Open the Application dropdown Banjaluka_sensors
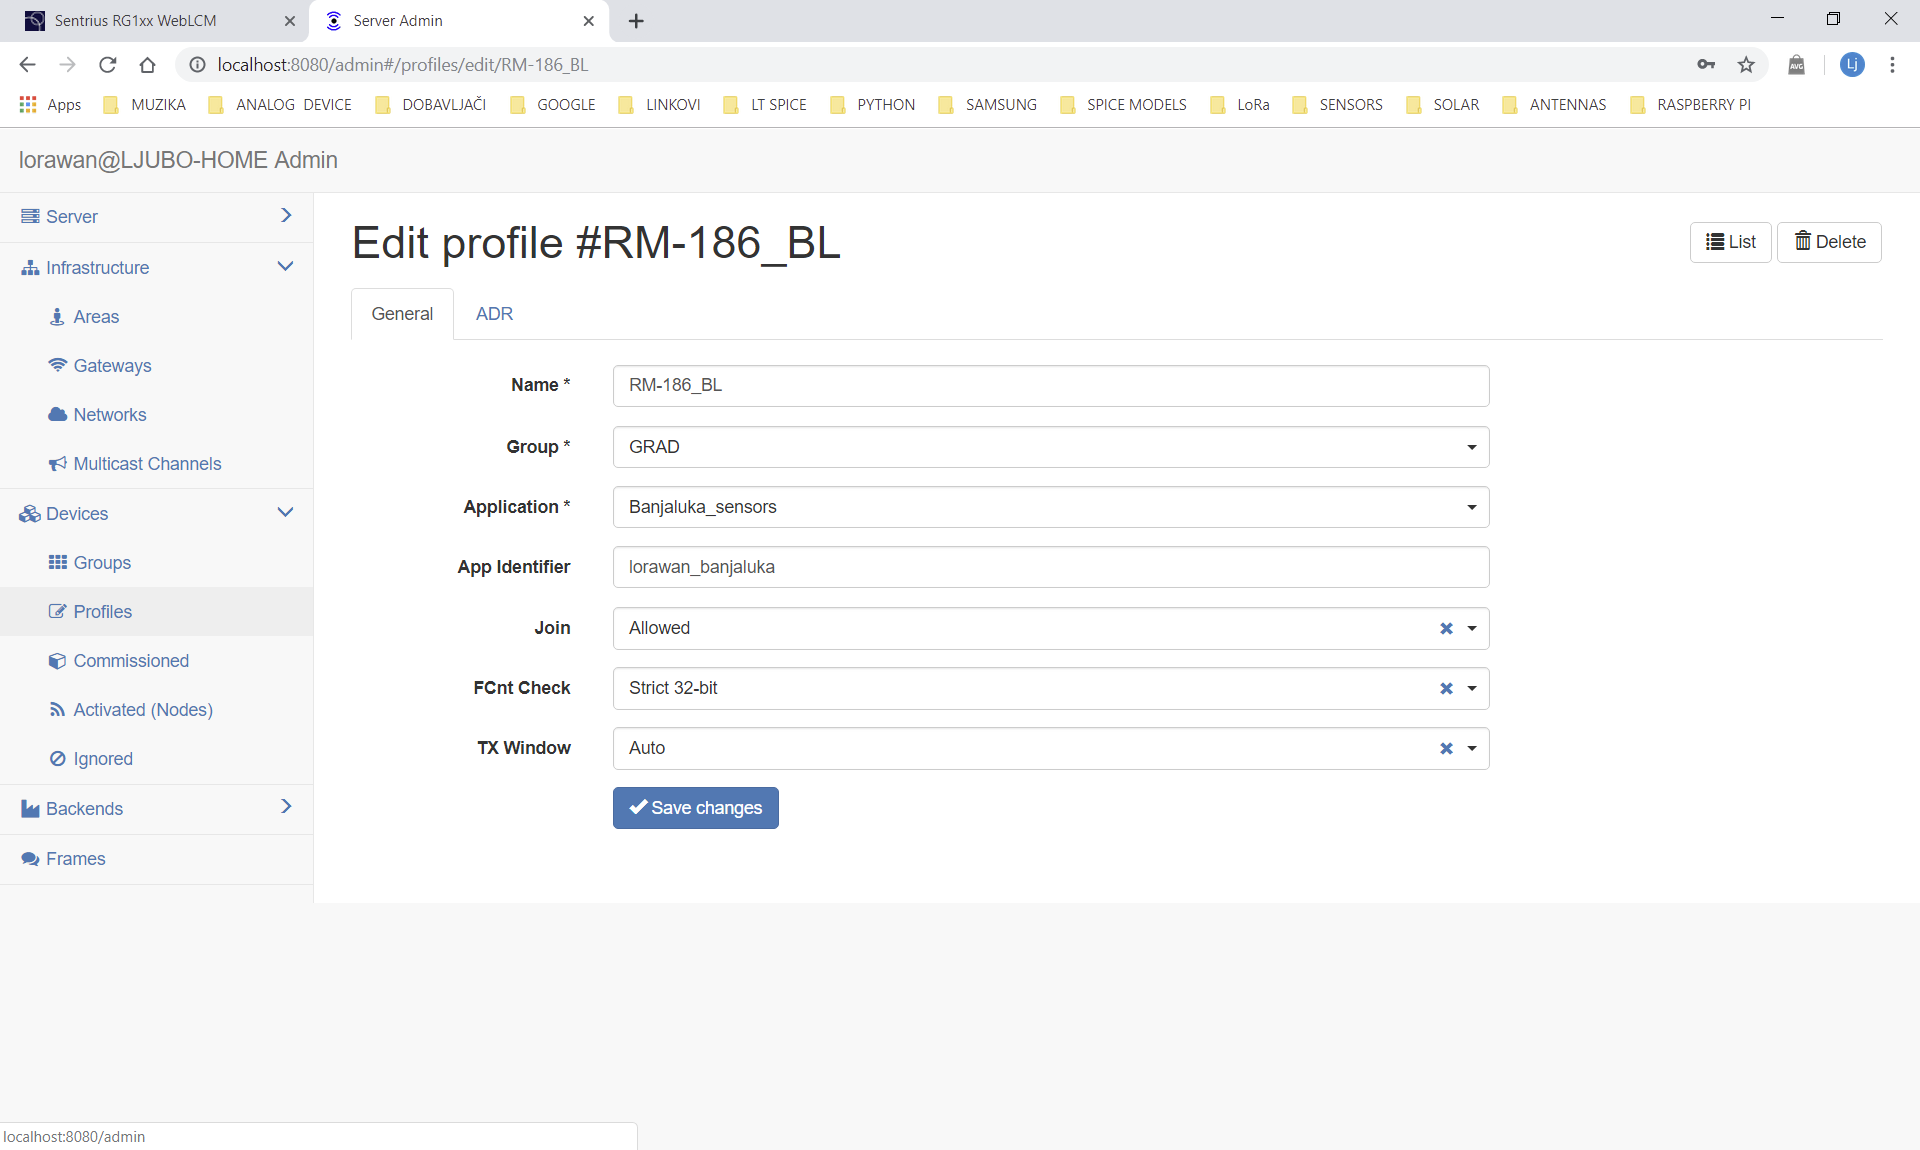The width and height of the screenshot is (1920, 1150). pos(1051,507)
